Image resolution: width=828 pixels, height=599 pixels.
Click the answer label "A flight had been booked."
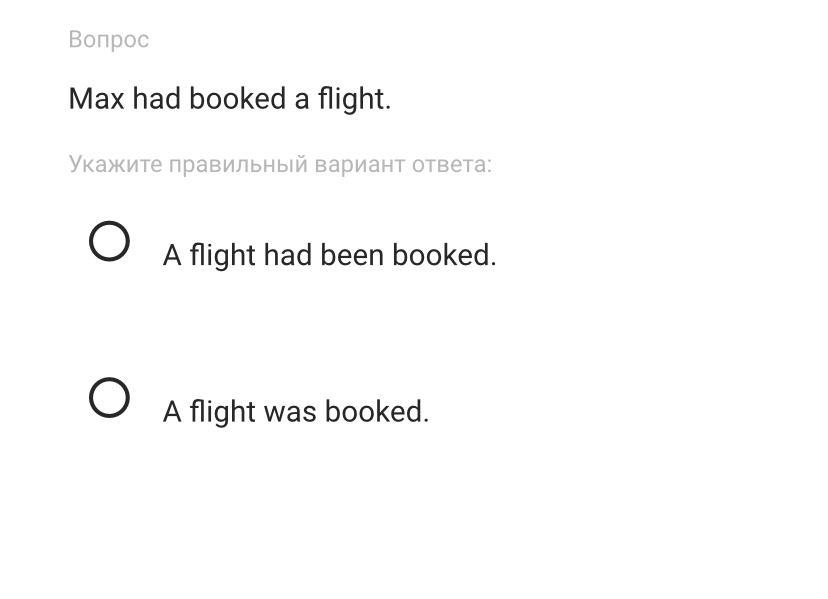[x=330, y=256]
